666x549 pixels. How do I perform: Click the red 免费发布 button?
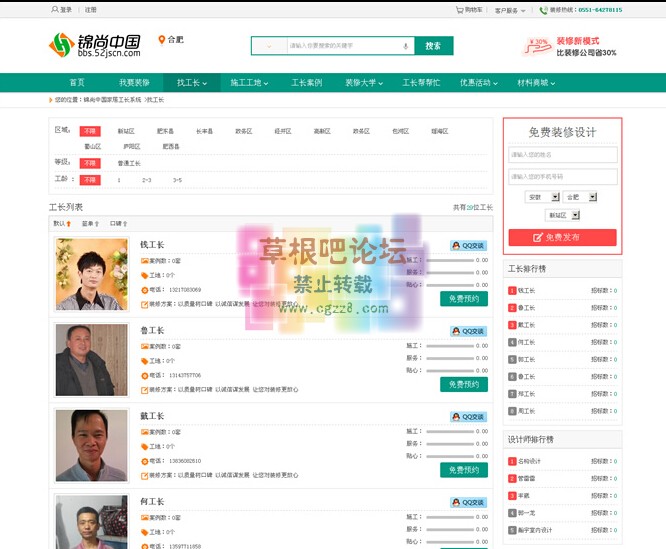point(562,237)
